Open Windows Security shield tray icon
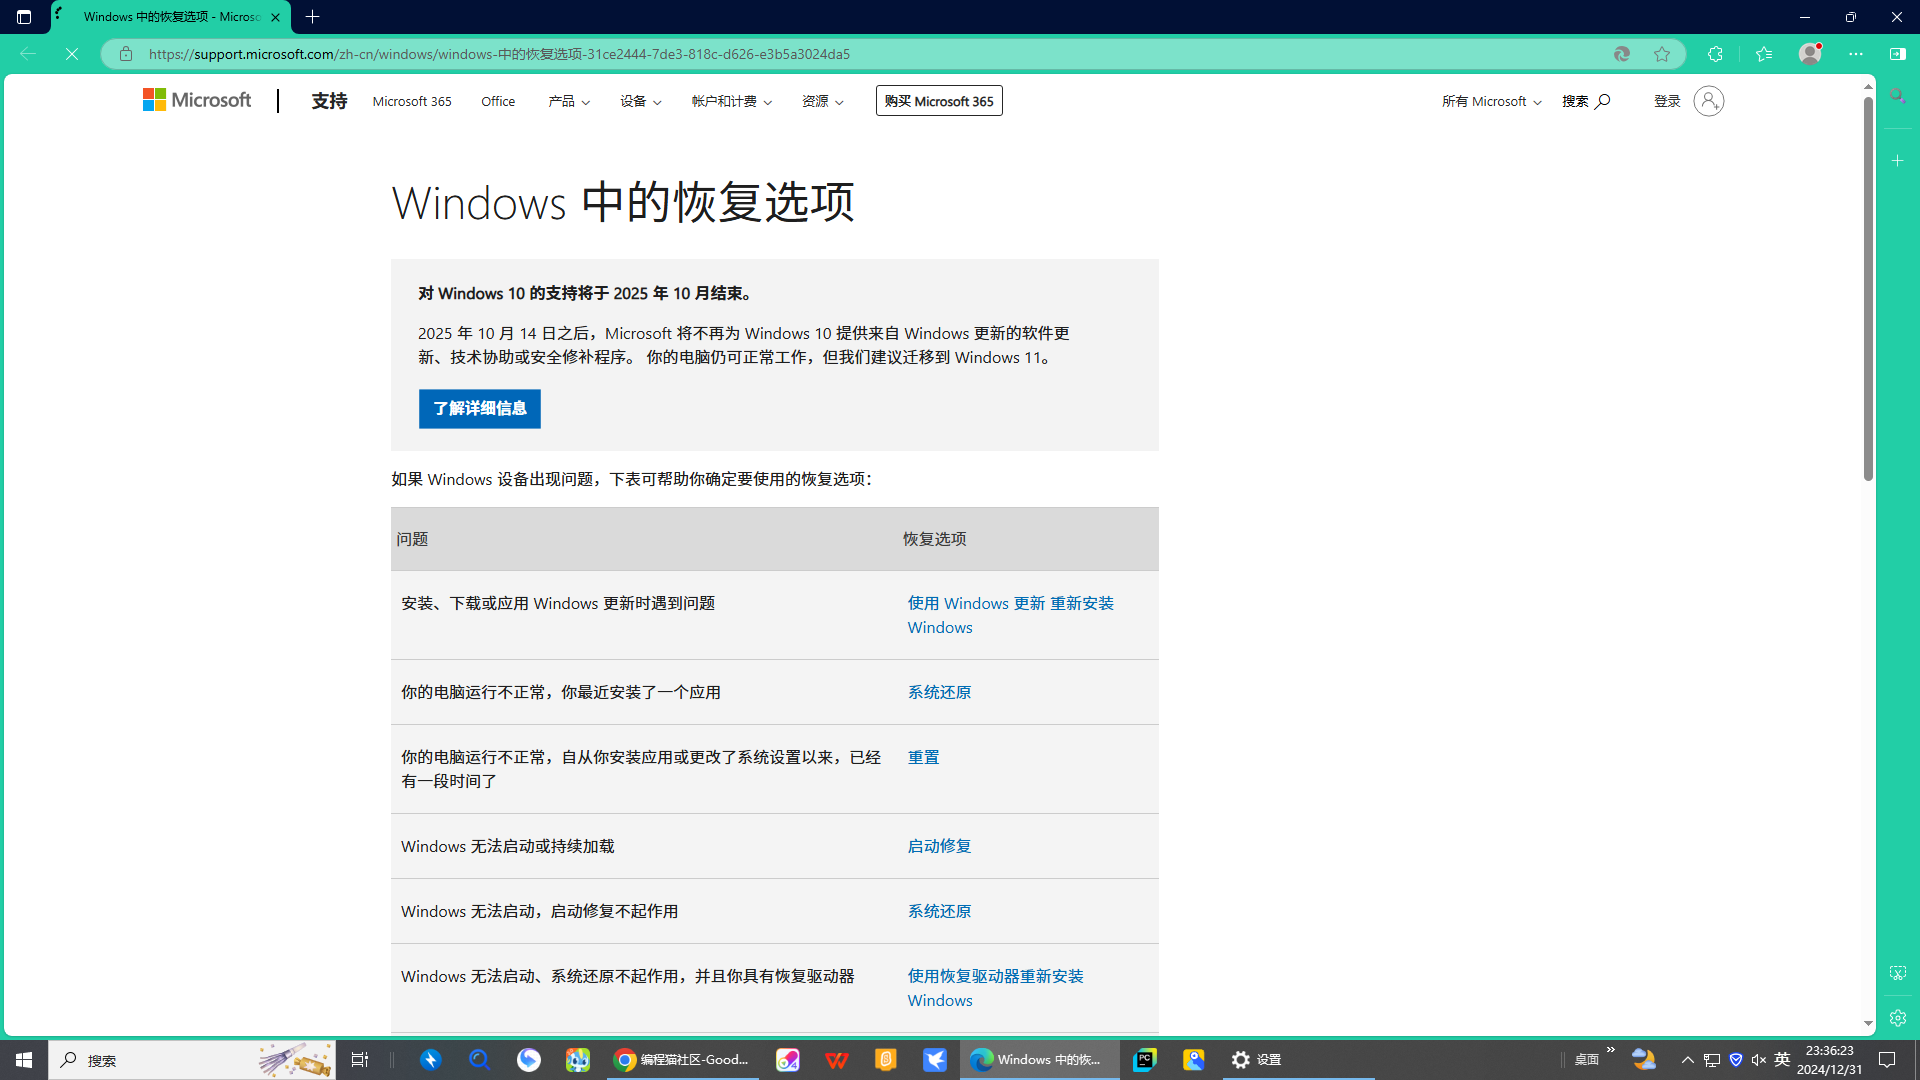The width and height of the screenshot is (1920, 1080). pyautogui.click(x=1736, y=1060)
